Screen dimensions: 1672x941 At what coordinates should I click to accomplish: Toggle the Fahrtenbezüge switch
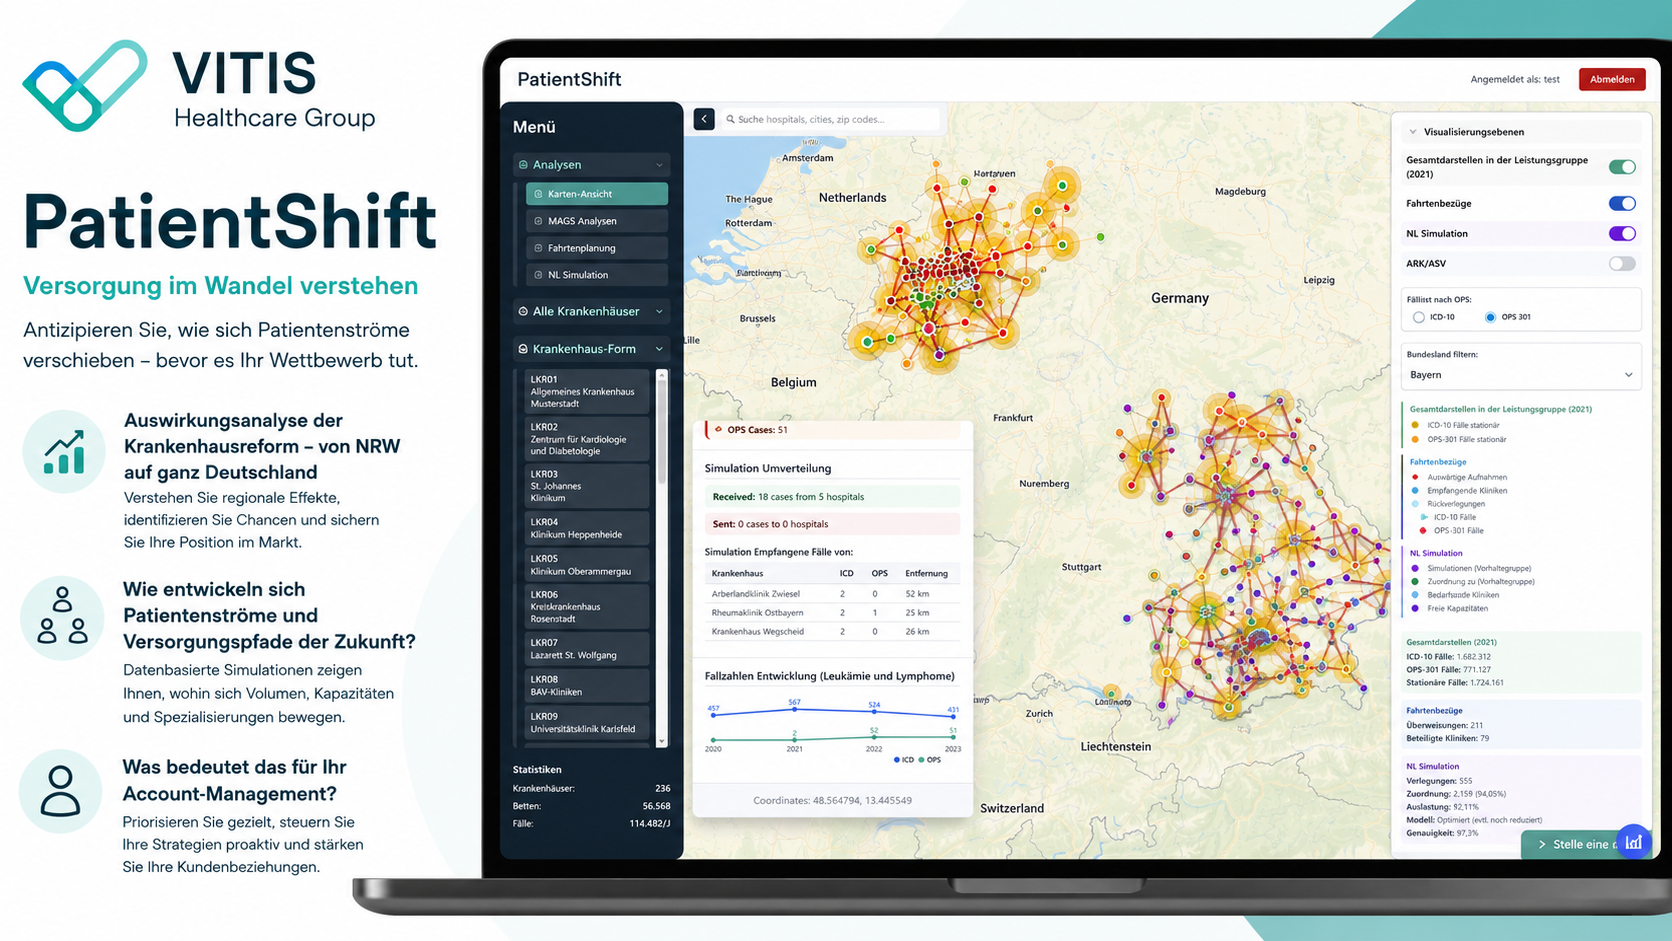1622,204
